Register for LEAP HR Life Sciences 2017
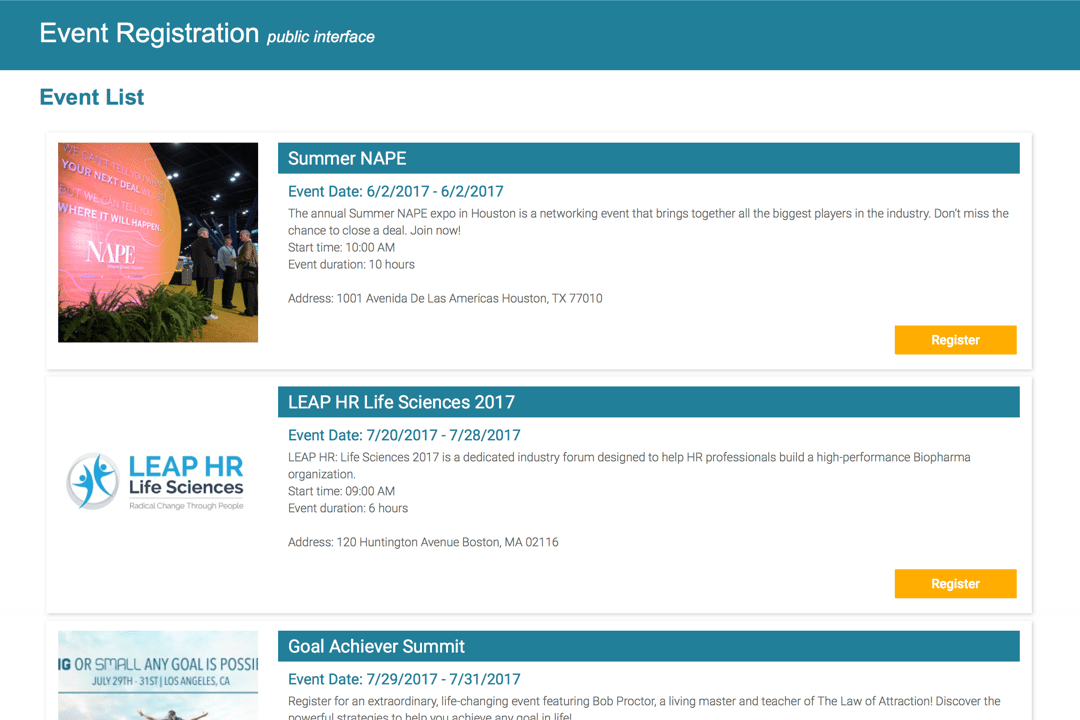1080x720 pixels. point(955,584)
